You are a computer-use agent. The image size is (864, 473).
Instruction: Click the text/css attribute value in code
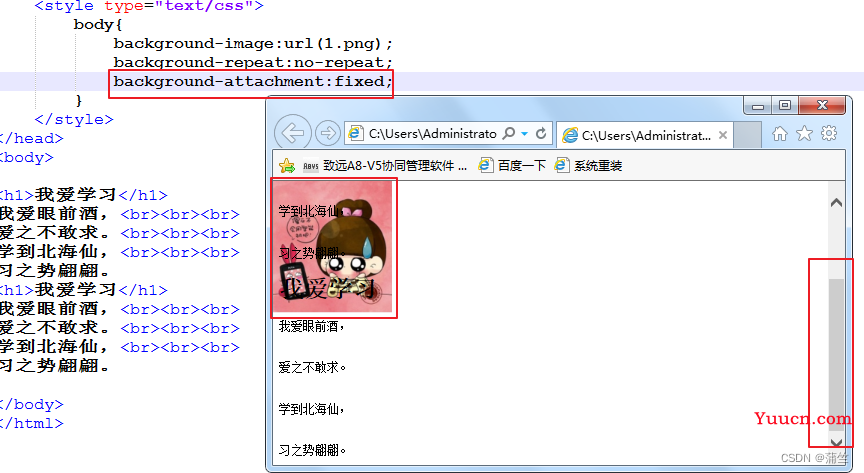click(204, 6)
